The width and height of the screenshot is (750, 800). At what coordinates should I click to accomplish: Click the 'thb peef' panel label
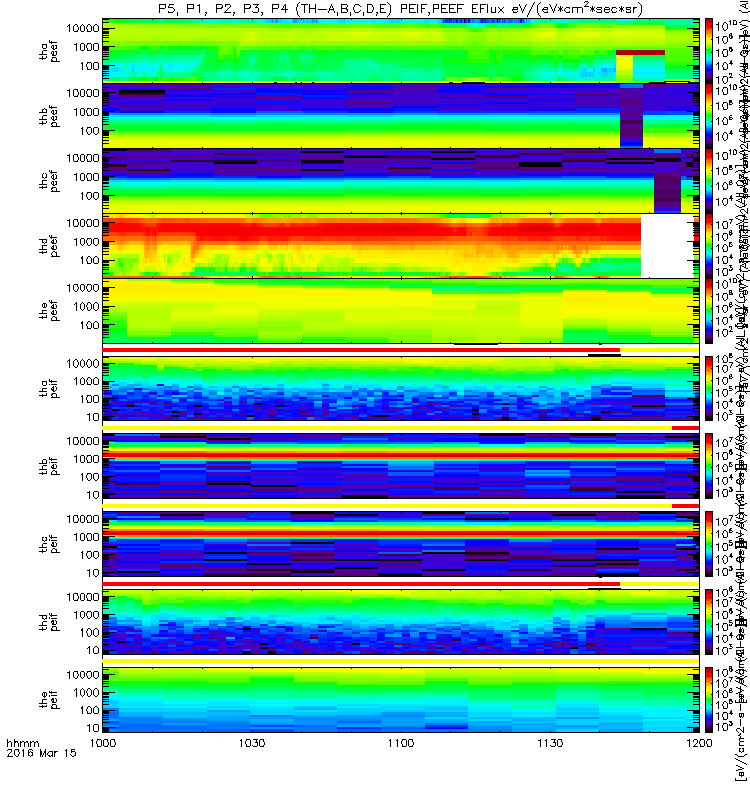(x=49, y=116)
